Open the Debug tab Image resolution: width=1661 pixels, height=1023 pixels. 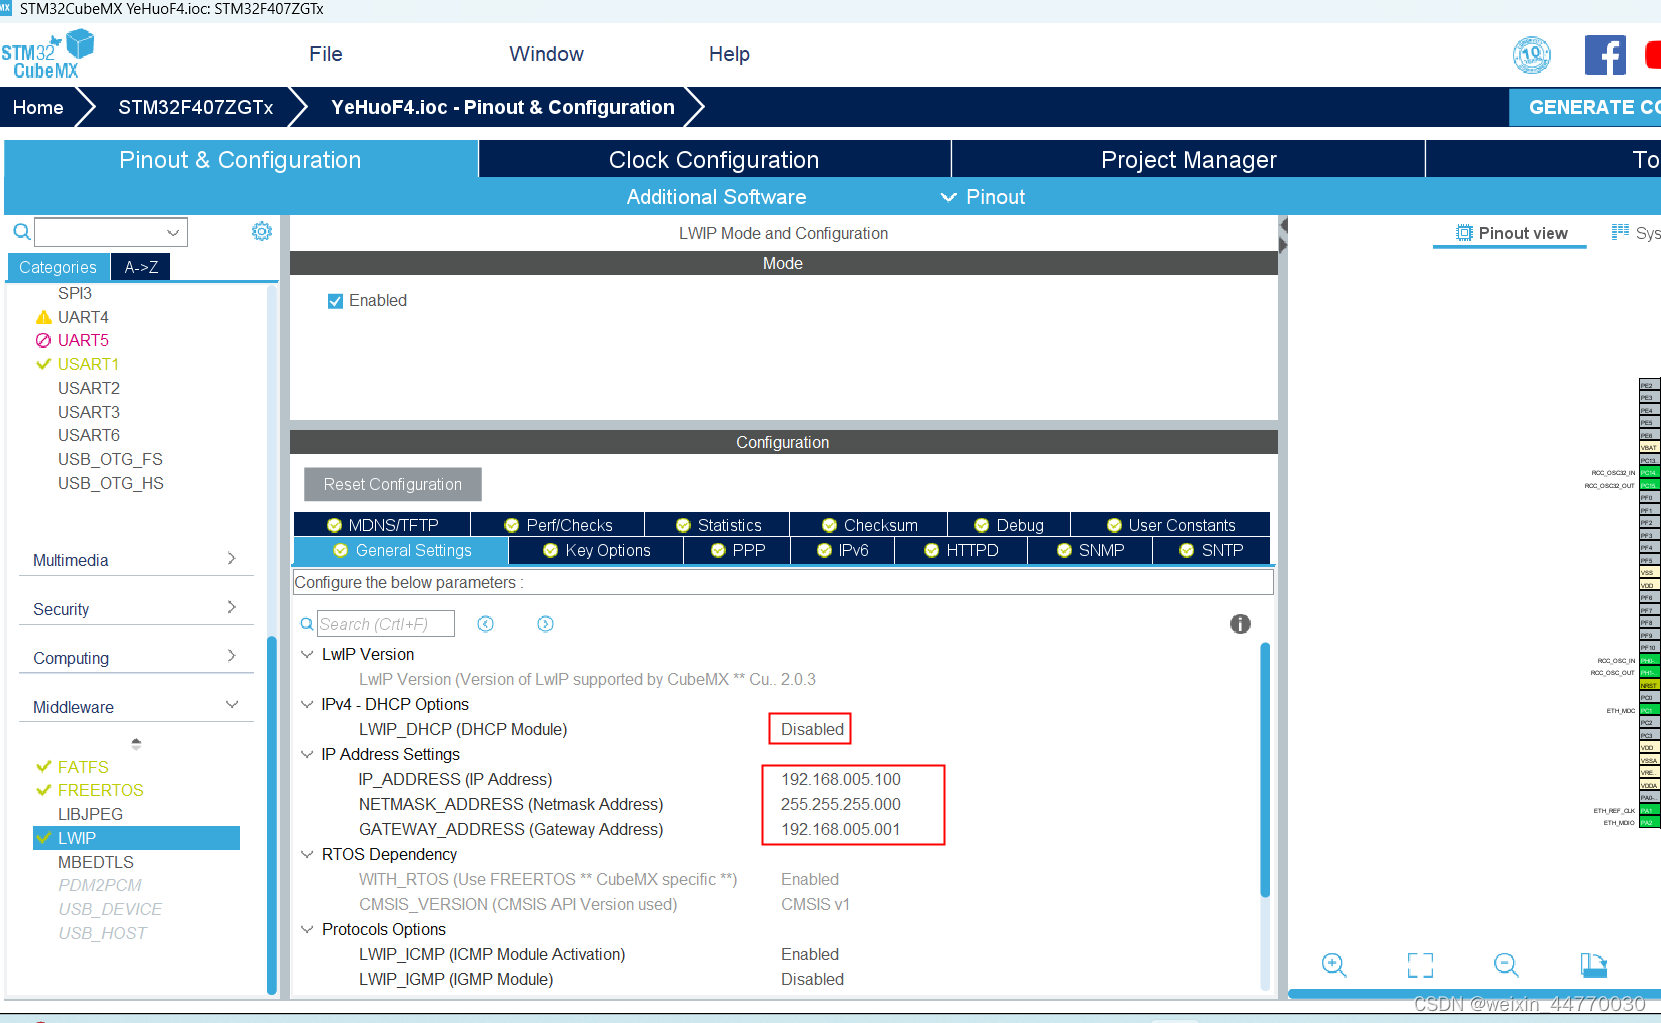pyautogui.click(x=1009, y=525)
